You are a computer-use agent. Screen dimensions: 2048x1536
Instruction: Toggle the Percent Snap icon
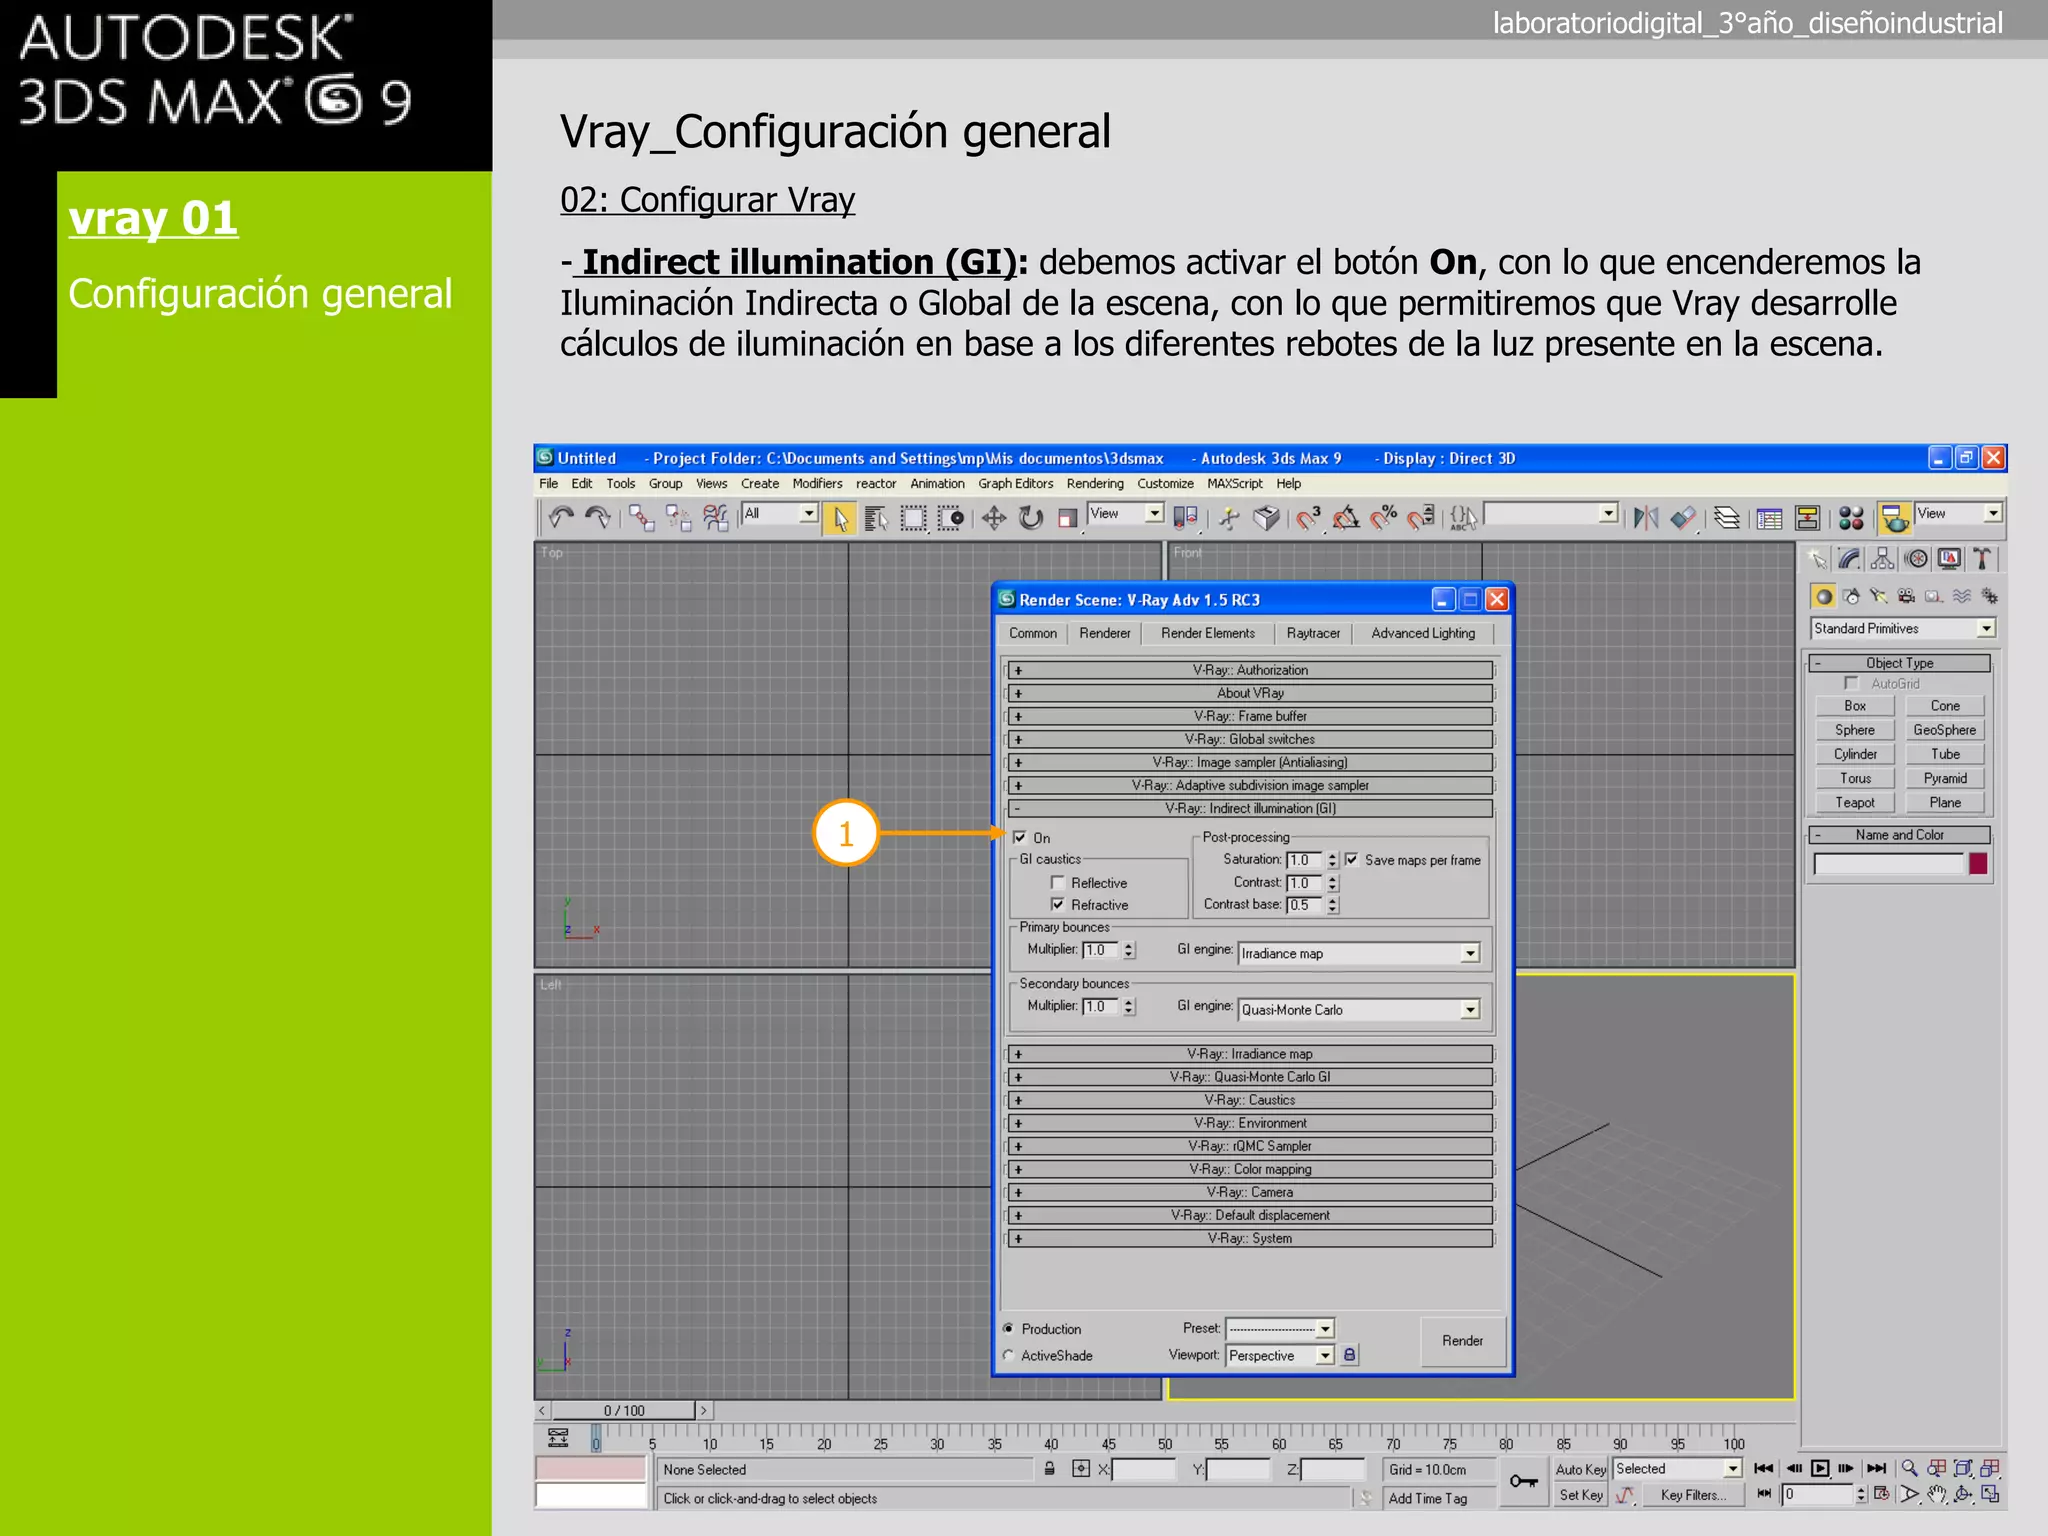click(x=1384, y=517)
